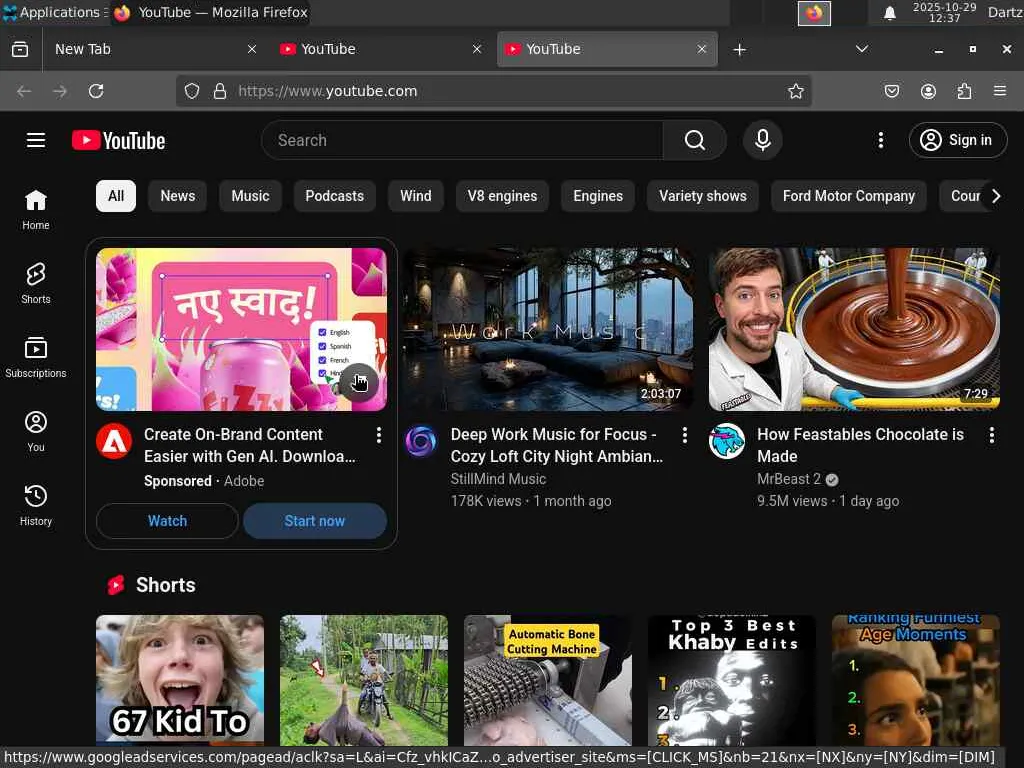The image size is (1024, 768).
Task: Click the StillMind Music channel avatar
Action: click(421, 441)
